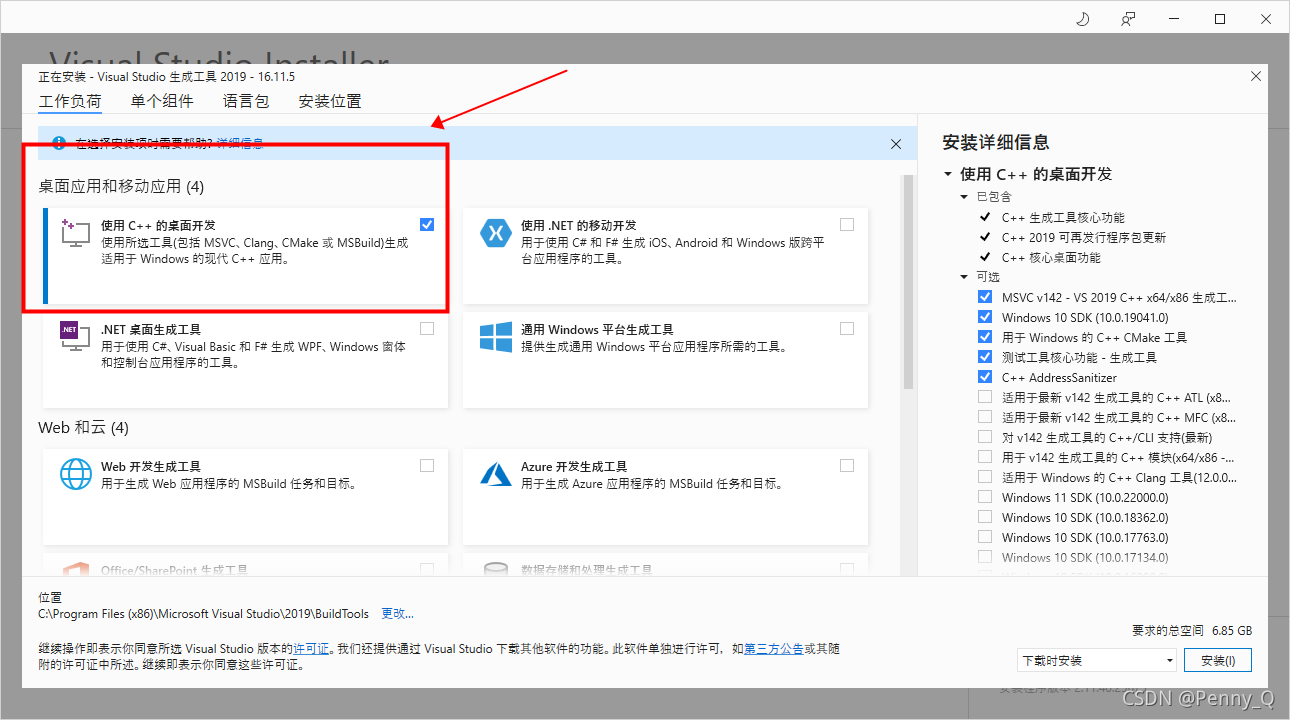Click the C++ 生成工具核心功能 included item
The width and height of the screenshot is (1290, 720).
(x=1063, y=217)
